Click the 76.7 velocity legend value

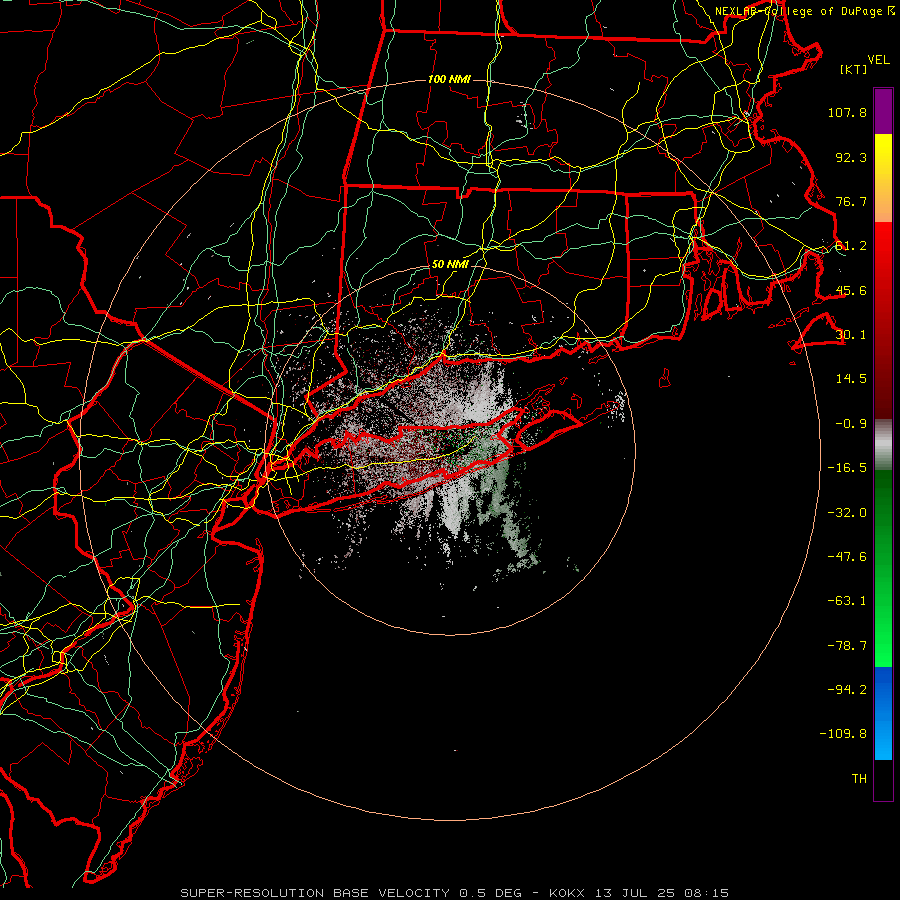(x=851, y=201)
